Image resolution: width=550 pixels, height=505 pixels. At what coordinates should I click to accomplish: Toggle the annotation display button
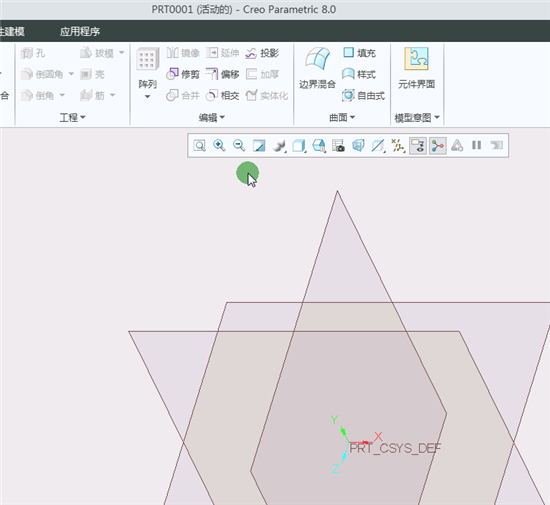[418, 146]
